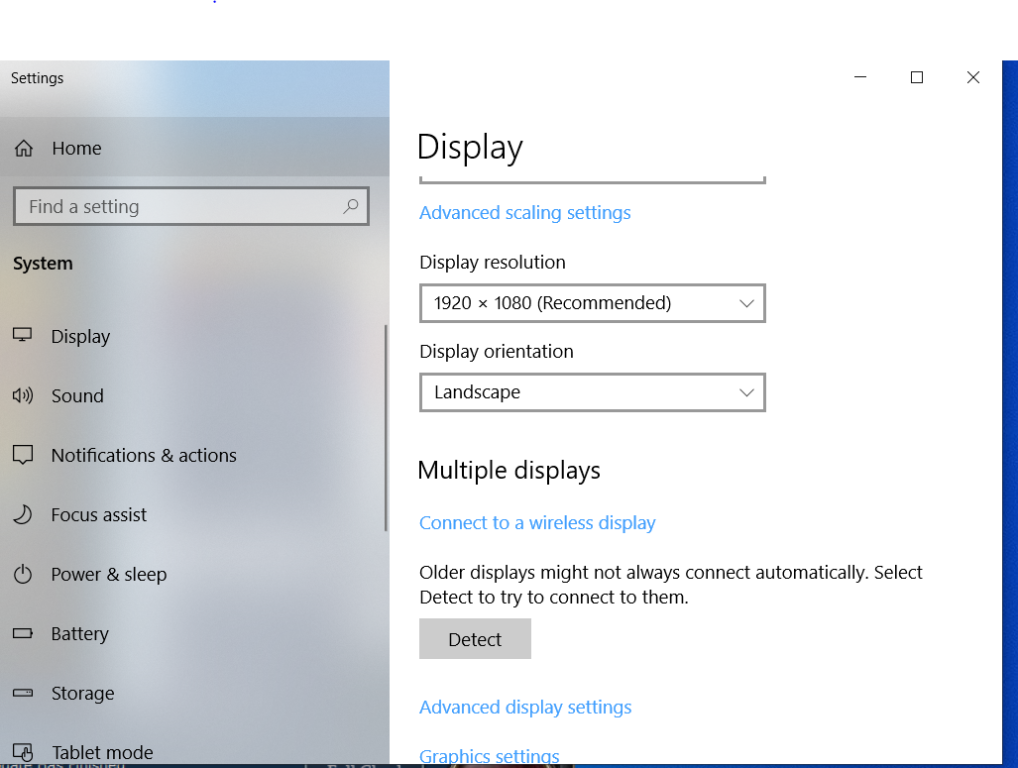
Task: Open Sound settings via speaker icon
Action: coord(22,396)
